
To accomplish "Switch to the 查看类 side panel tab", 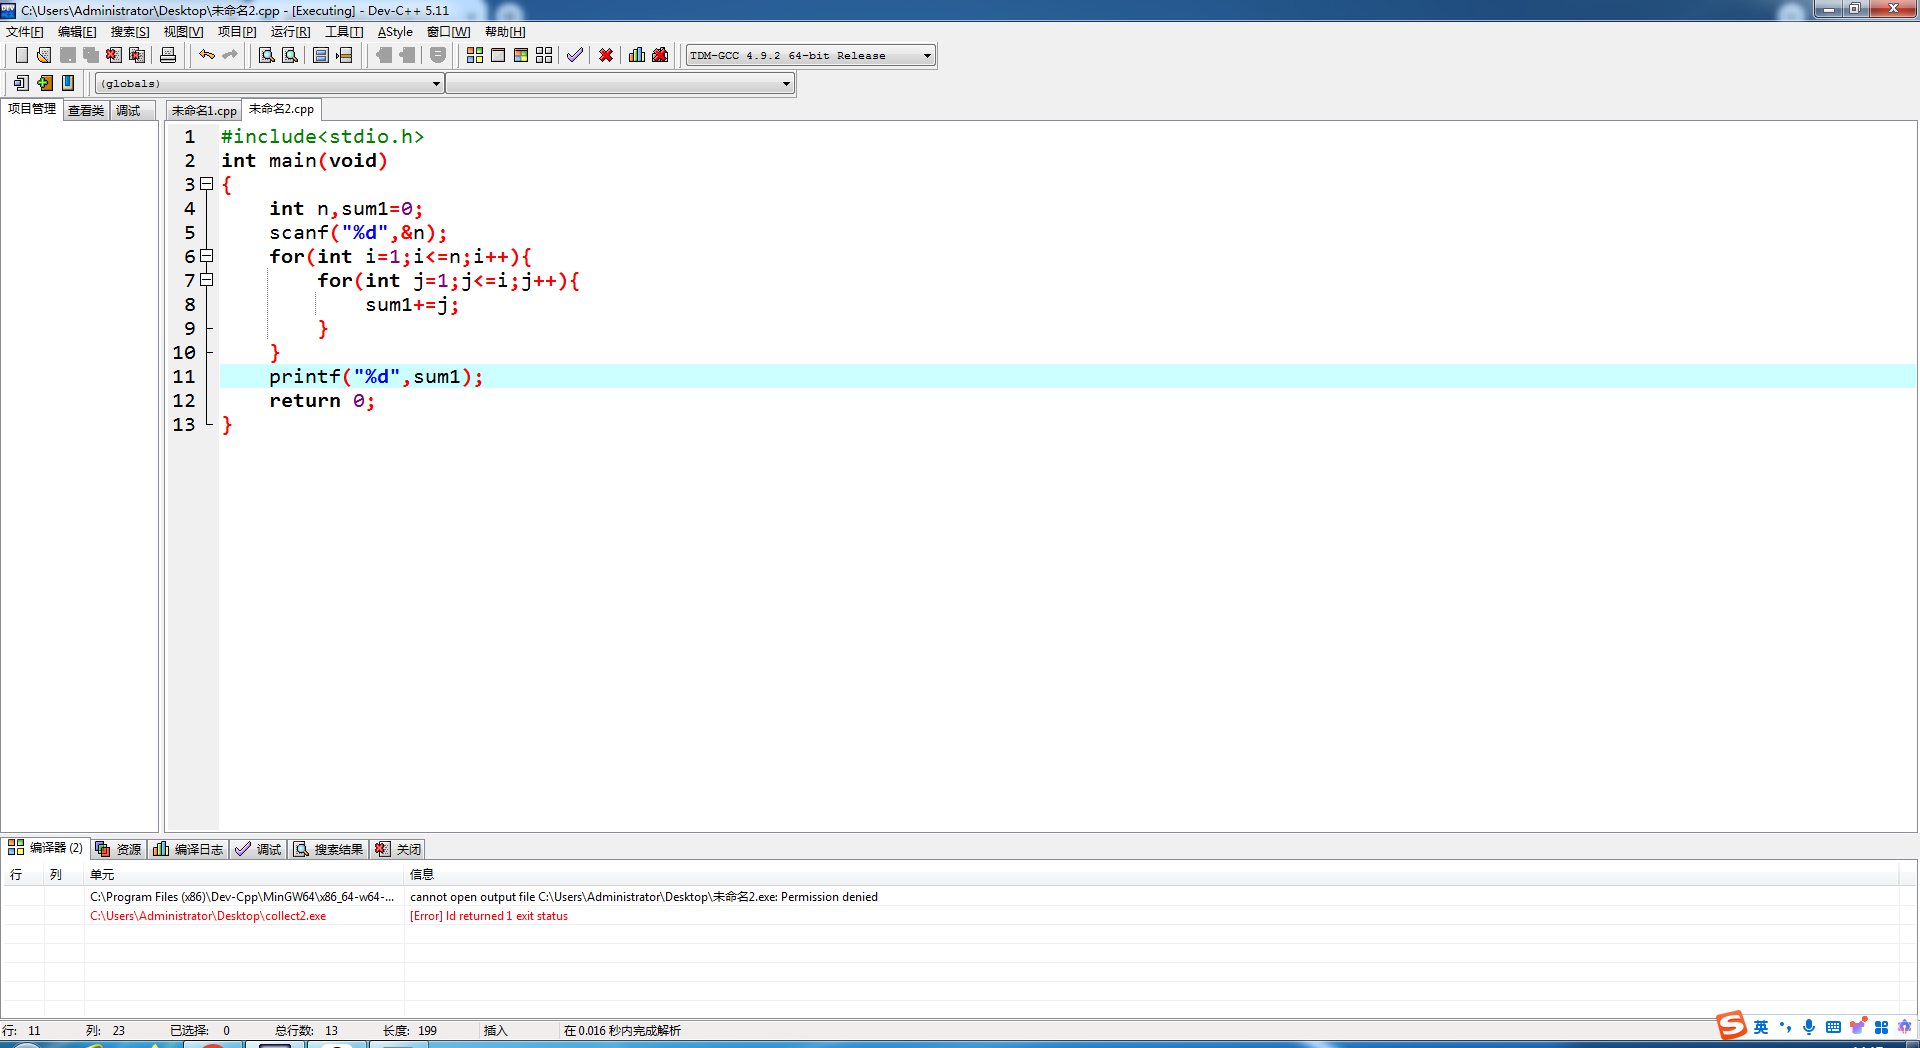I will click(86, 110).
